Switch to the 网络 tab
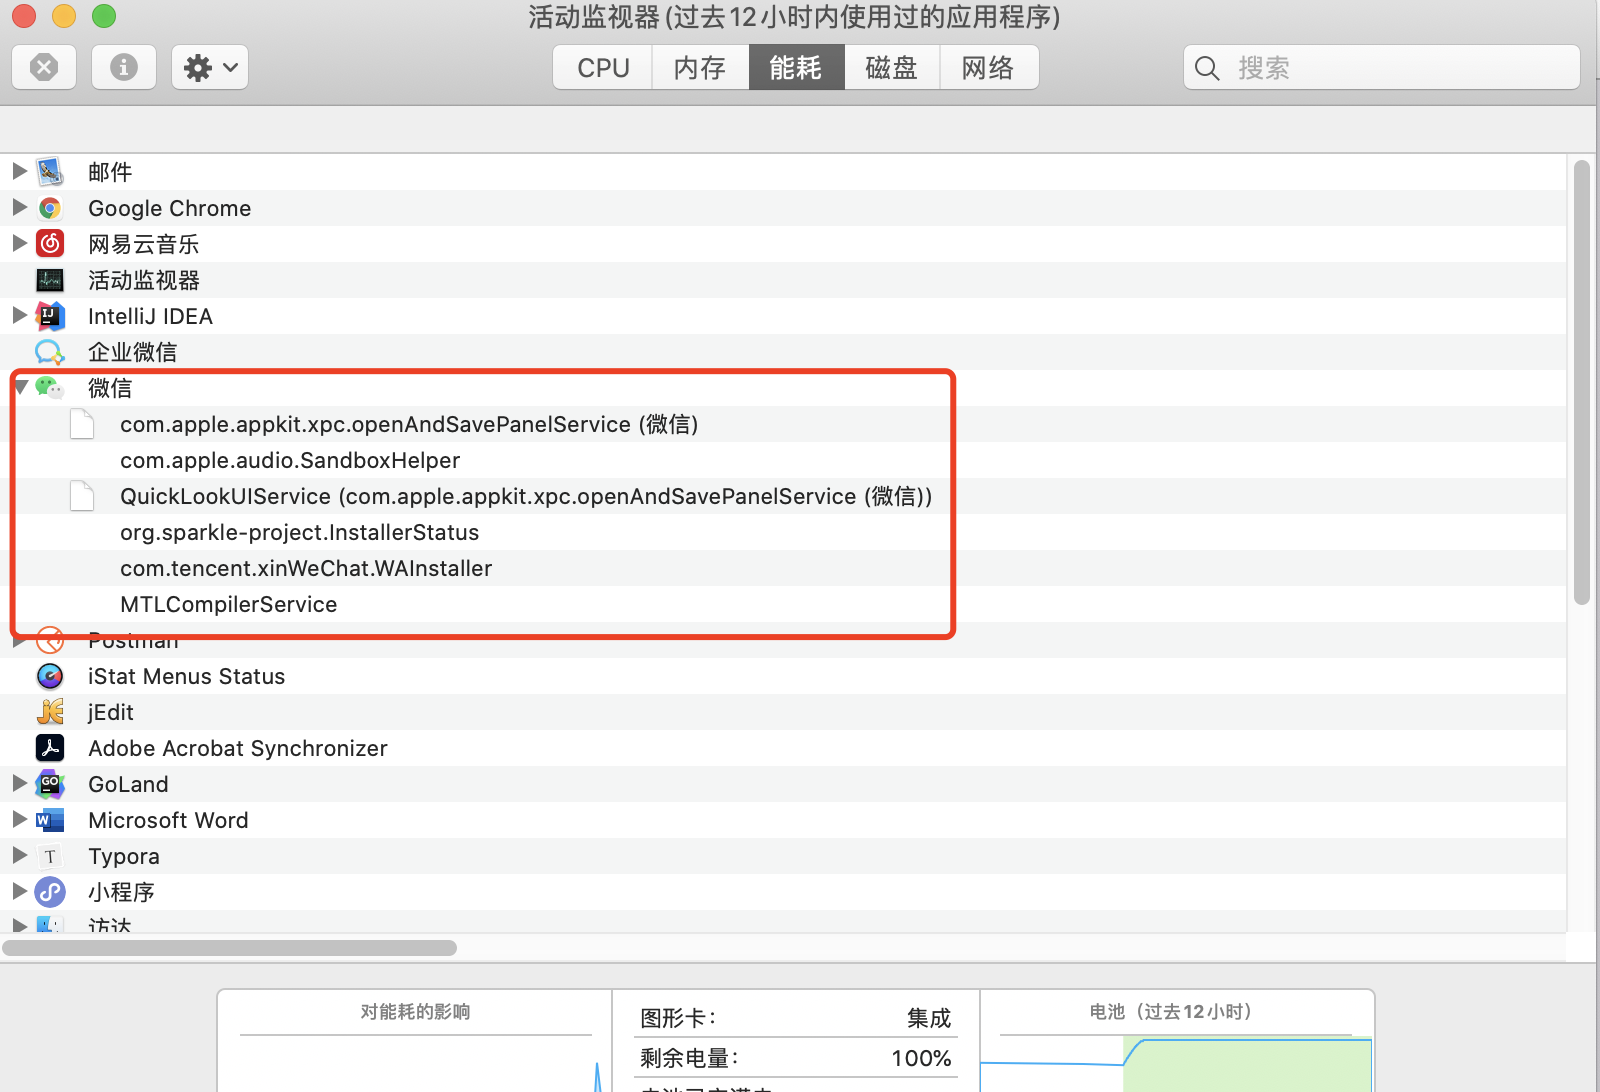The image size is (1600, 1092). click(x=988, y=68)
